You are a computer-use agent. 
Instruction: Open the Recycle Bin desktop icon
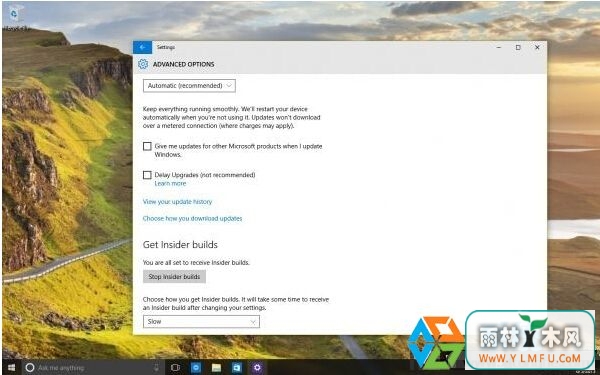[14, 15]
